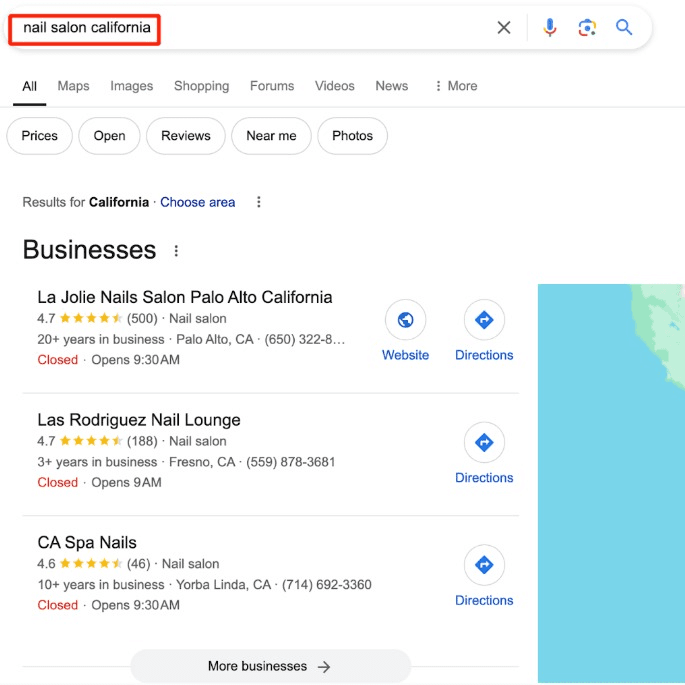Viewport: 685px width, 685px height.
Task: Apply the Reviews filter chip
Action: 186,136
